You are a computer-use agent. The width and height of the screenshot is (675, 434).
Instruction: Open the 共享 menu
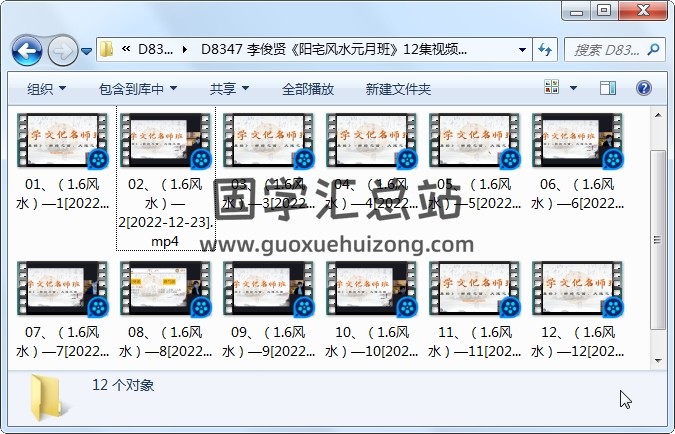tap(229, 89)
